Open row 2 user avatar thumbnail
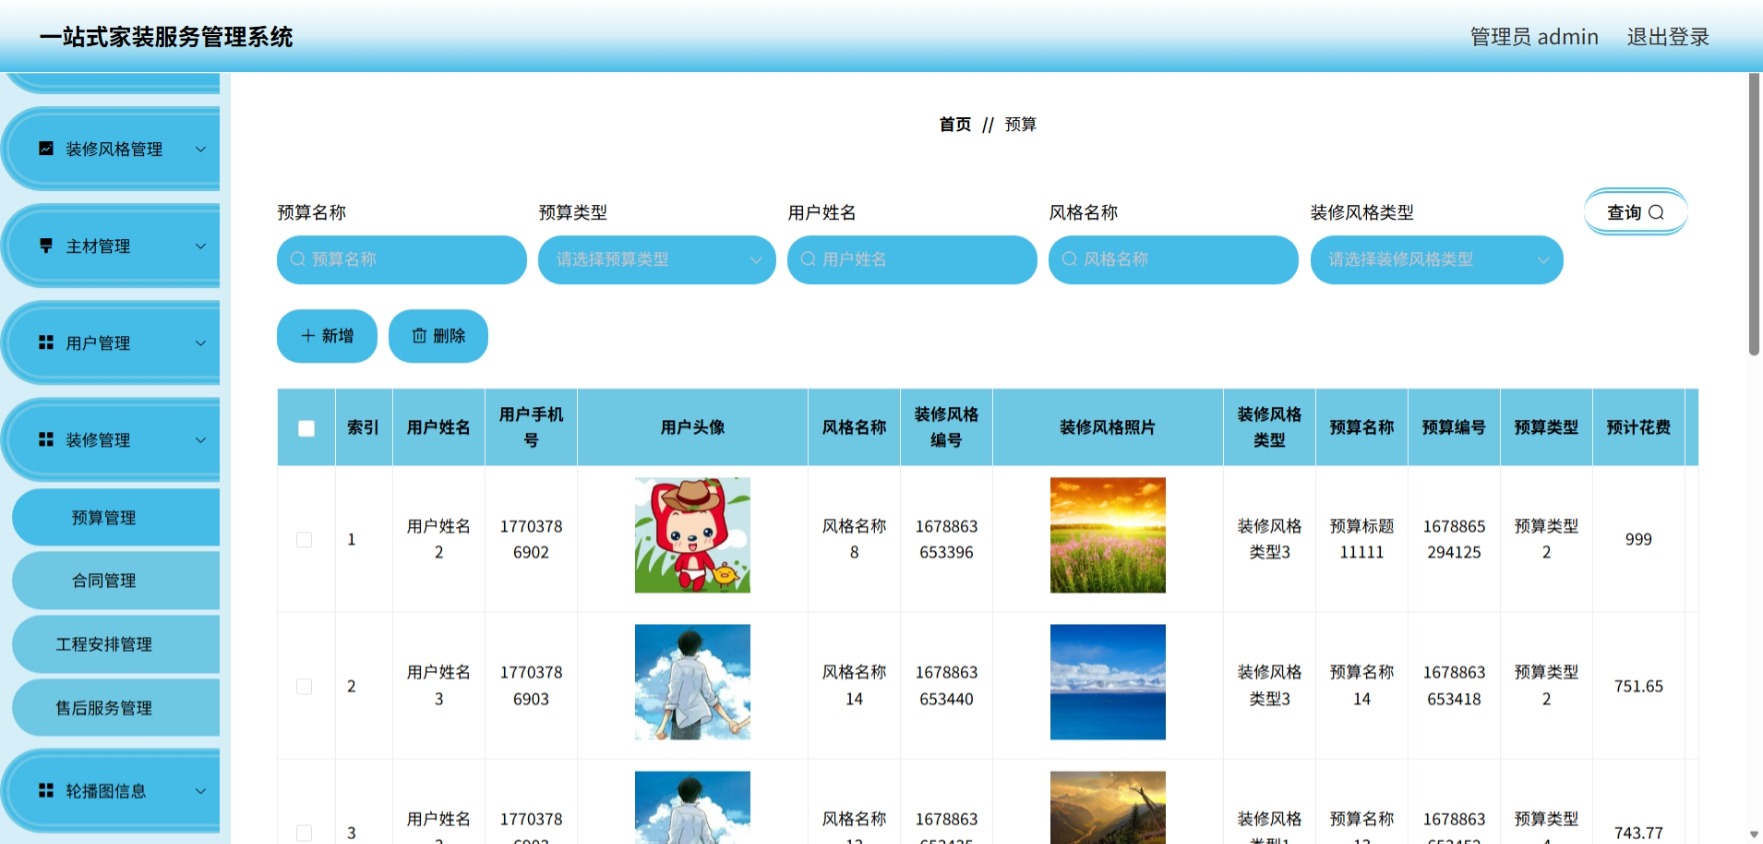This screenshot has height=844, width=1763. pos(692,682)
